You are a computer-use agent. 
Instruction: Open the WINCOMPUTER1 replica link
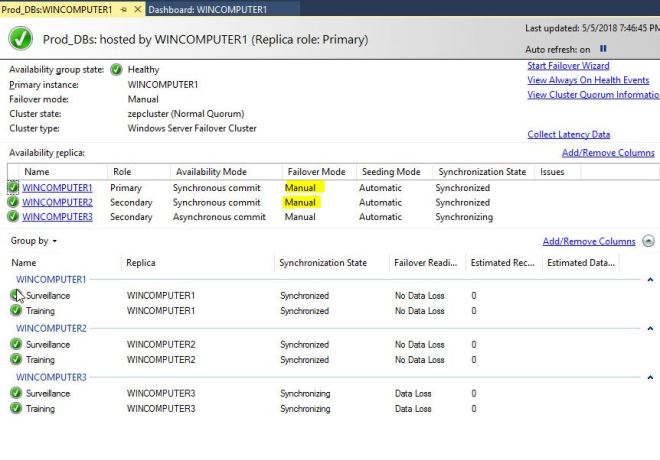[57, 187]
